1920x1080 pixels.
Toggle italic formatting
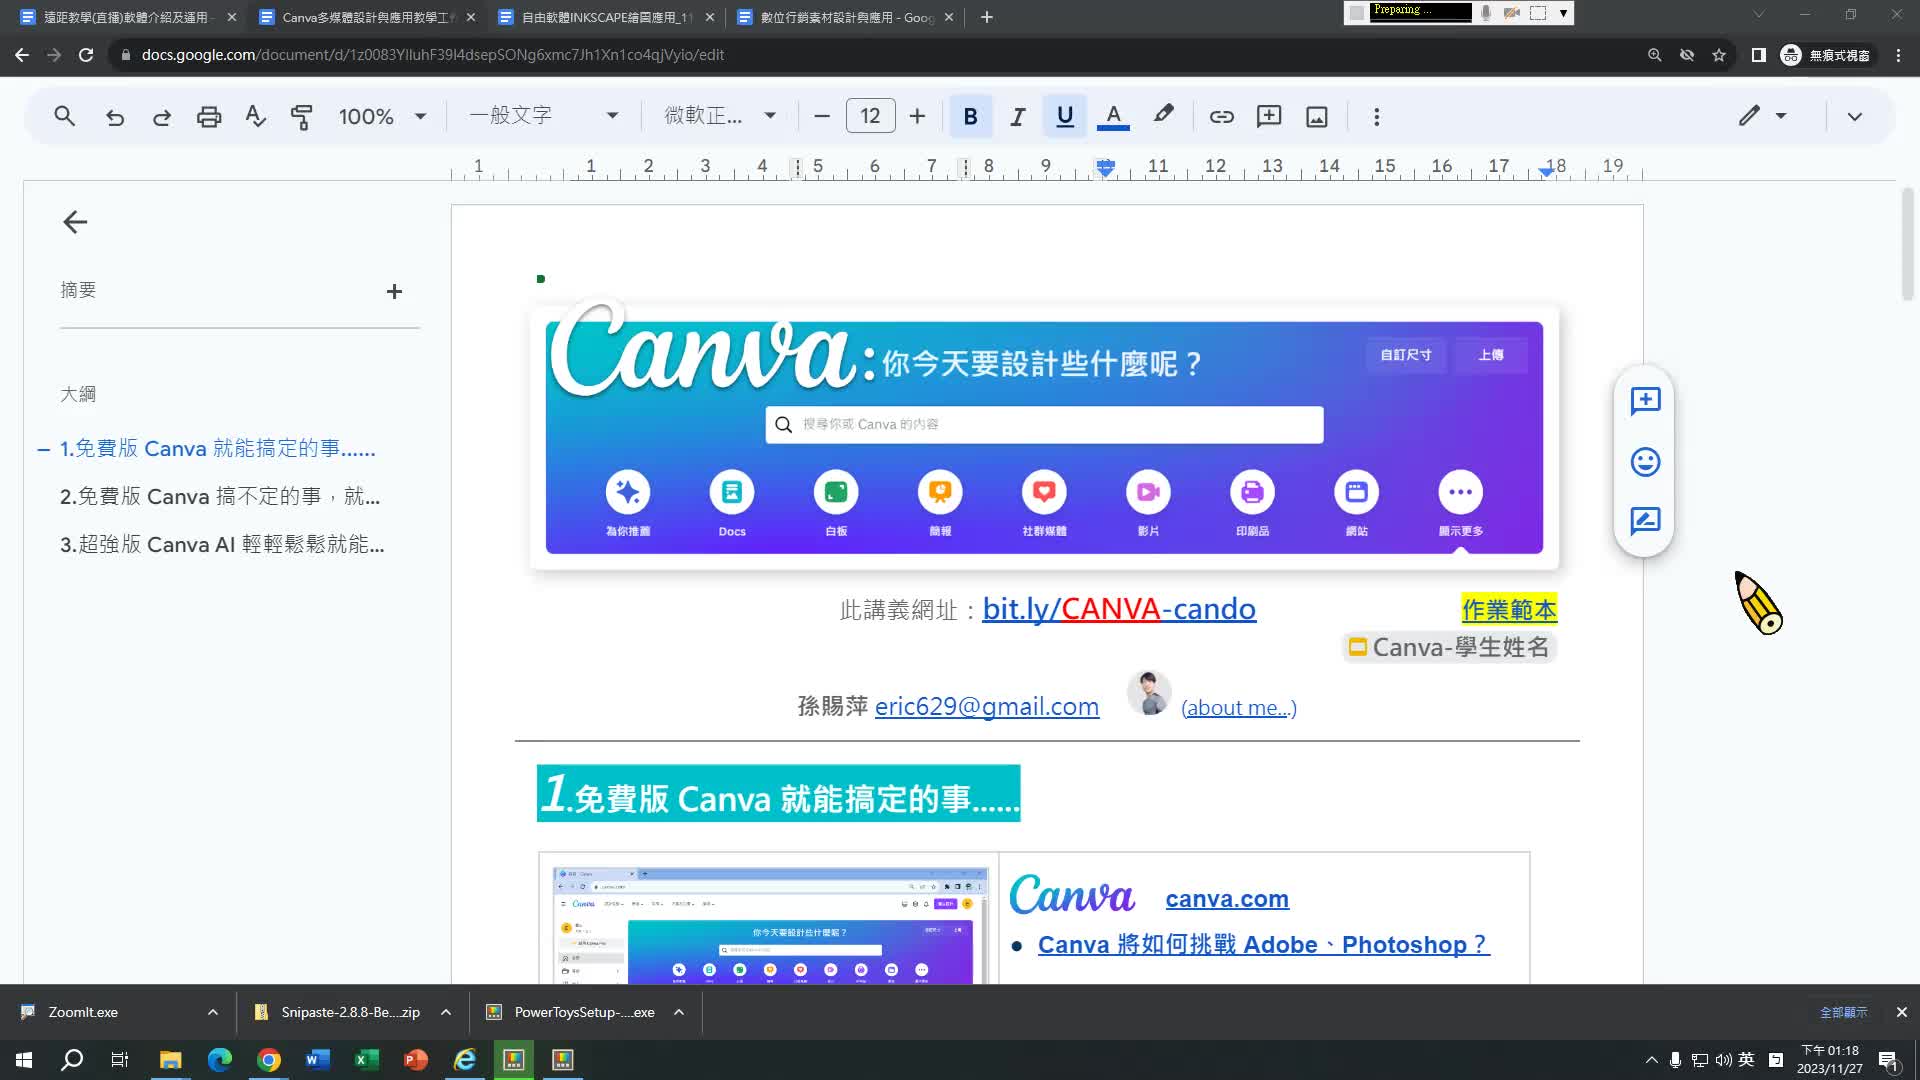pyautogui.click(x=1018, y=116)
